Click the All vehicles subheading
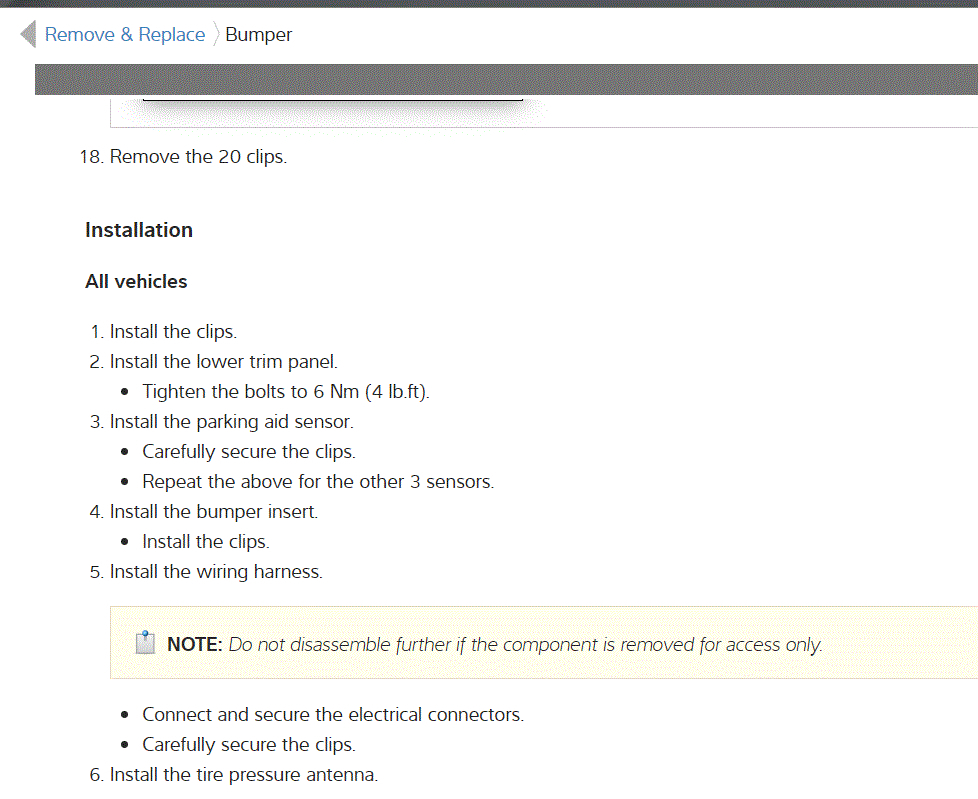This screenshot has width=978, height=799. (136, 282)
